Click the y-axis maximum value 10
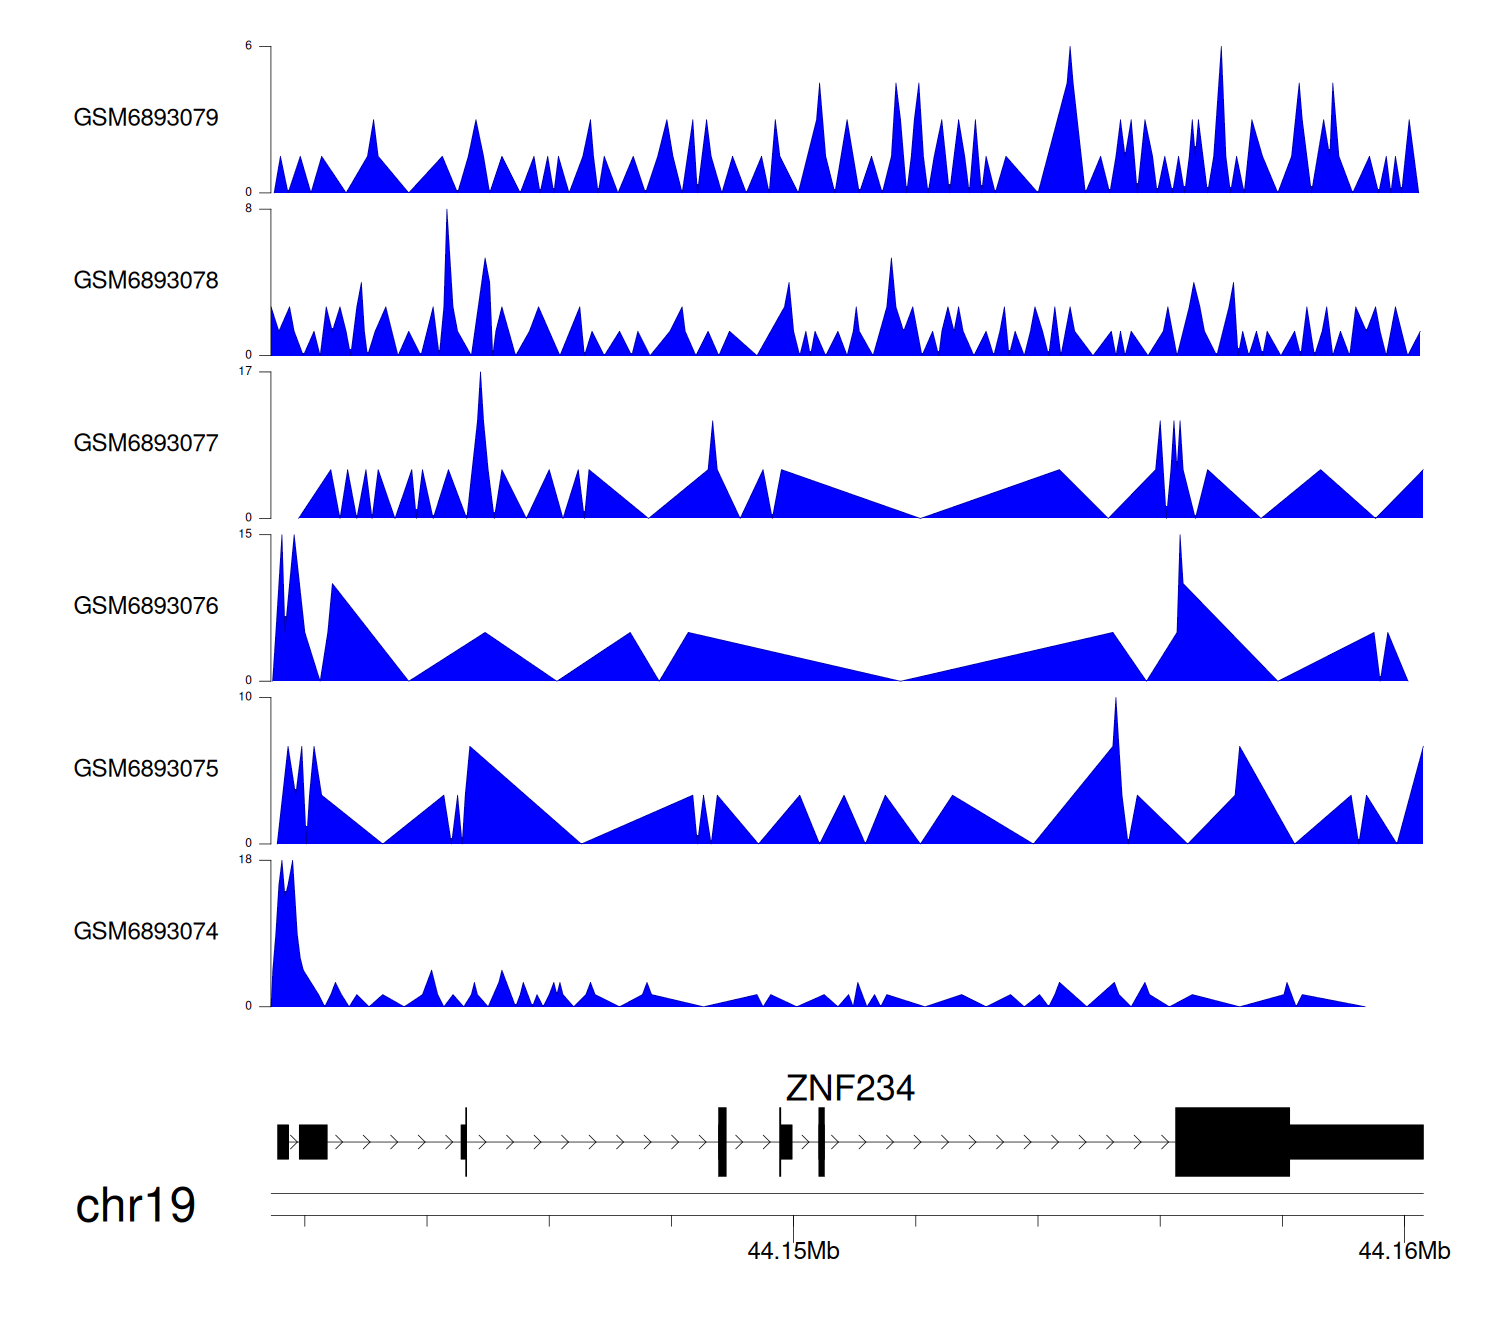Screen dimensions: 1500x1320 pos(246,697)
